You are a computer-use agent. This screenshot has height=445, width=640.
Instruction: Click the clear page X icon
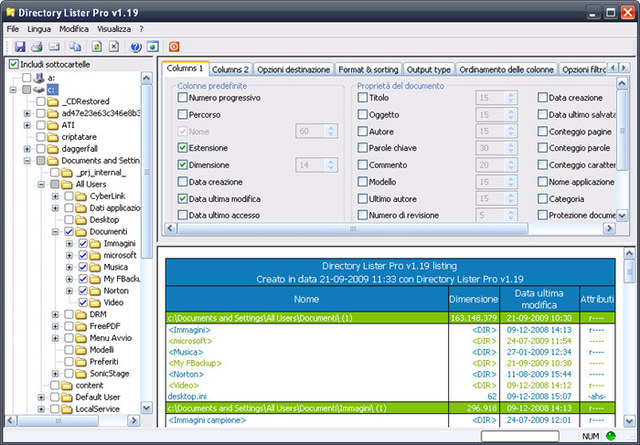114,47
